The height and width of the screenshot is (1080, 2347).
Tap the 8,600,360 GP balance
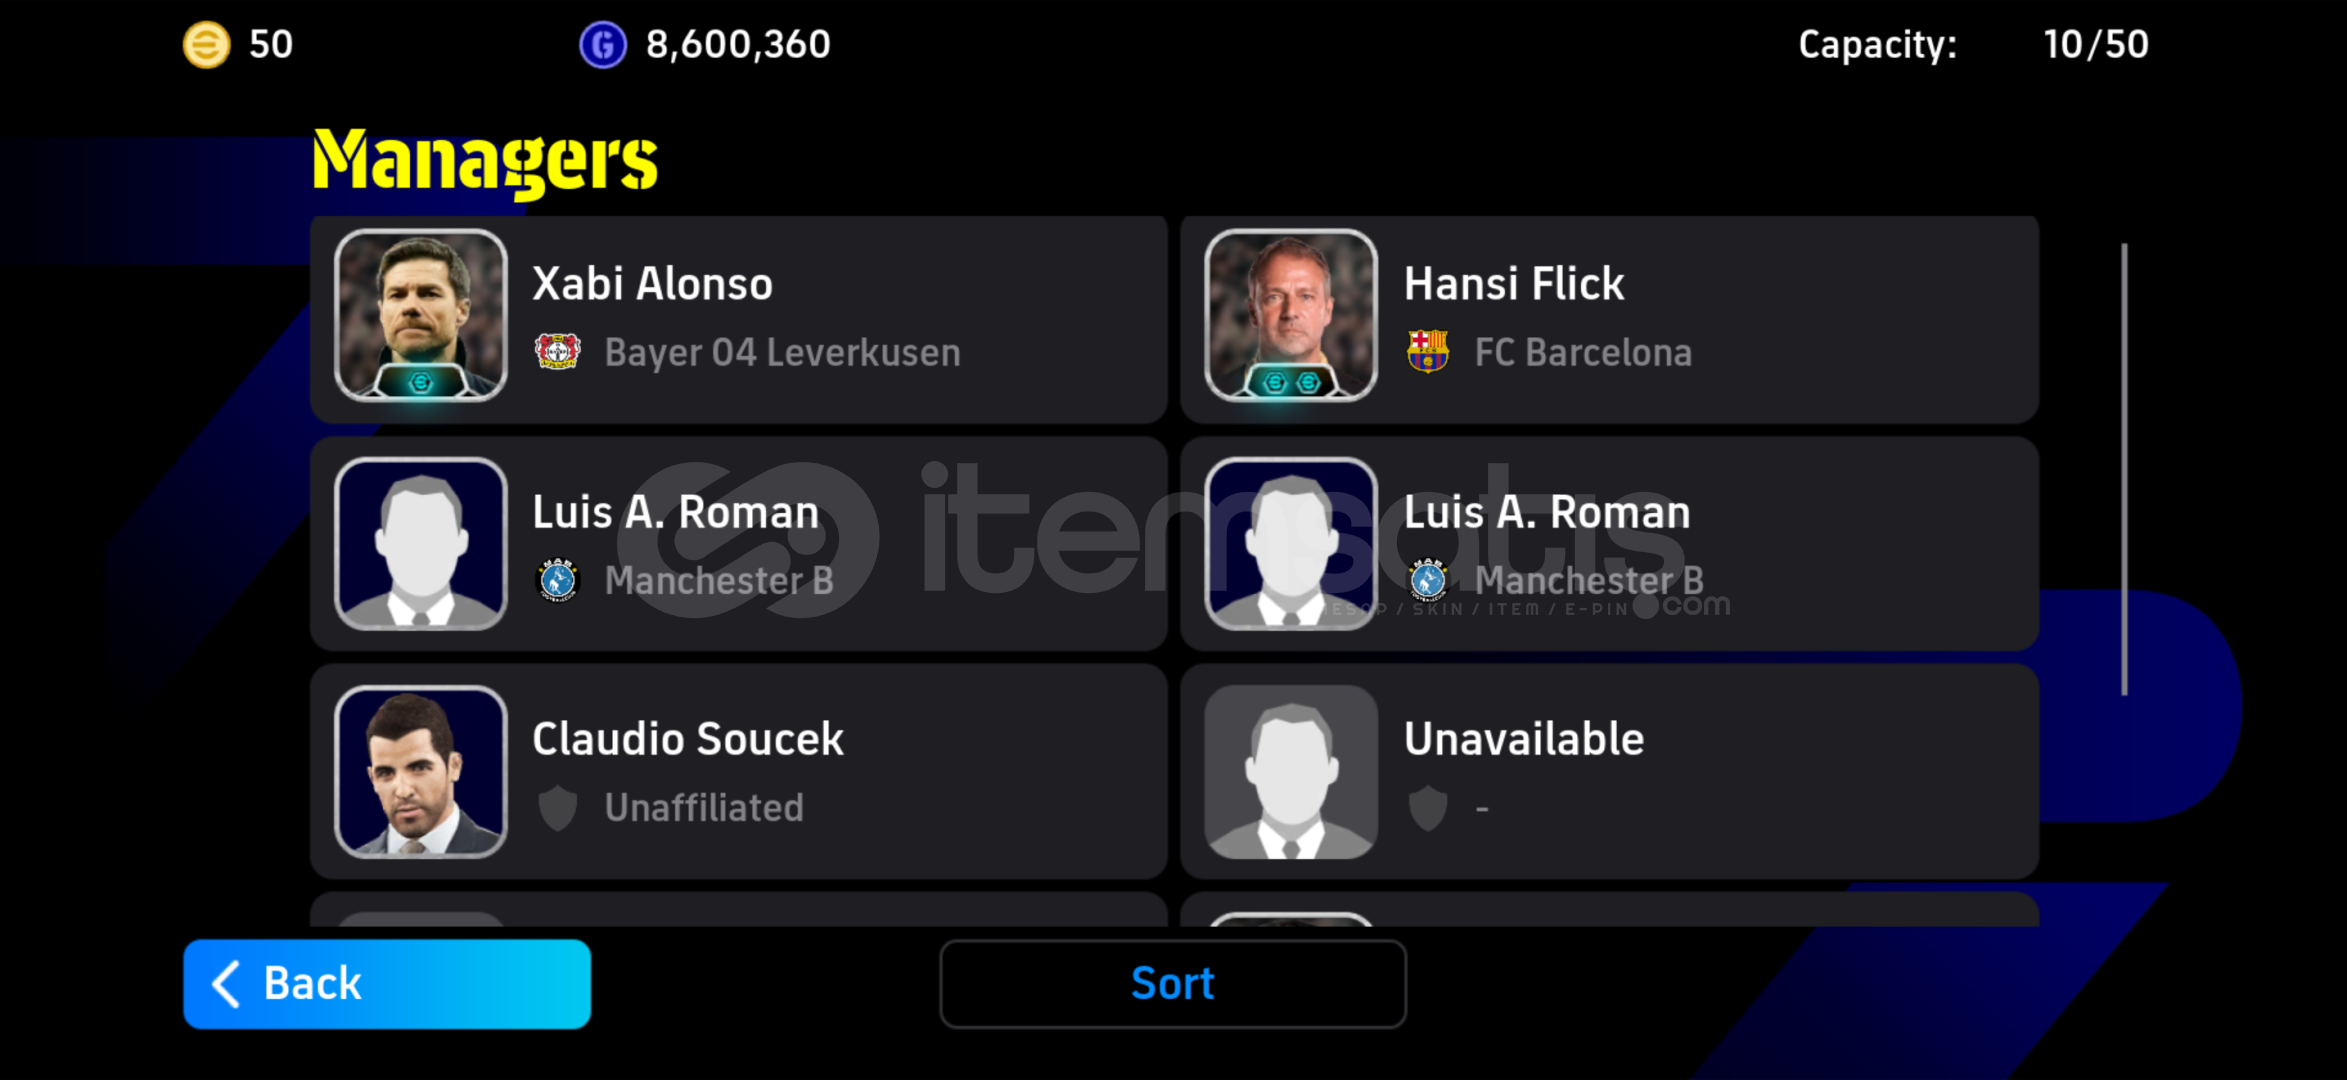(738, 45)
